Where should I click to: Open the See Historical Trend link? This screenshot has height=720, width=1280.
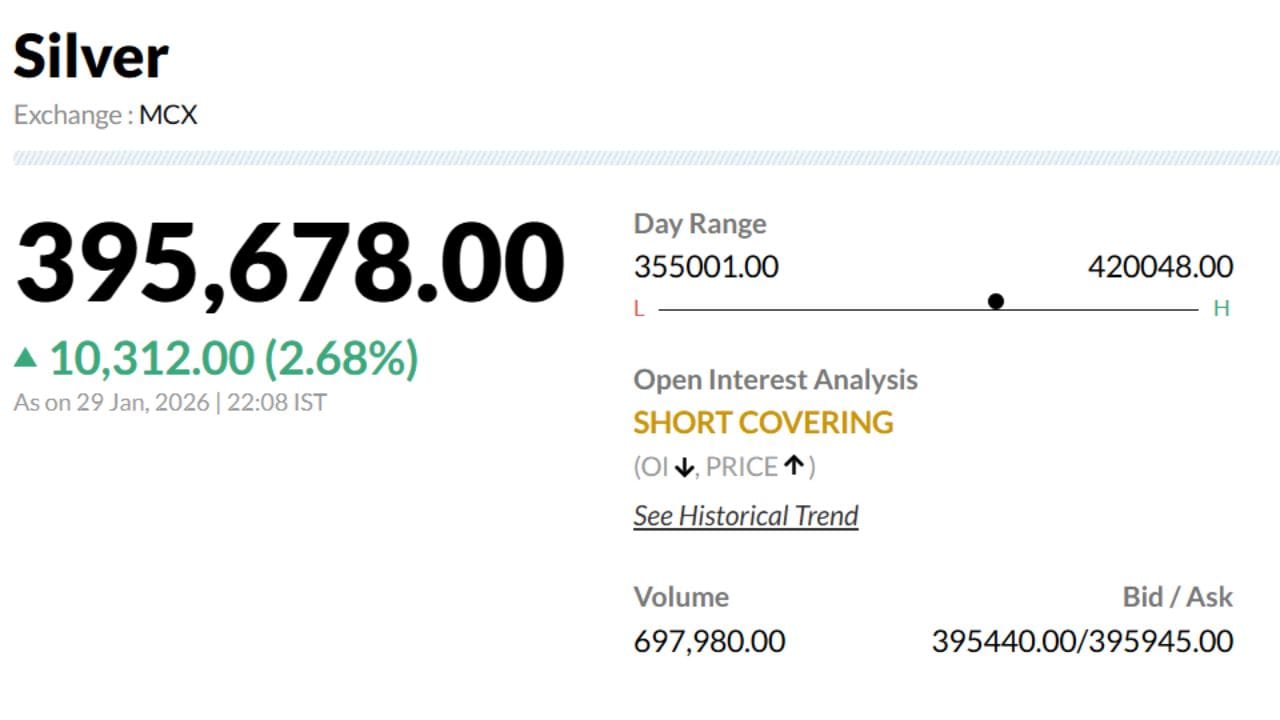pos(746,516)
